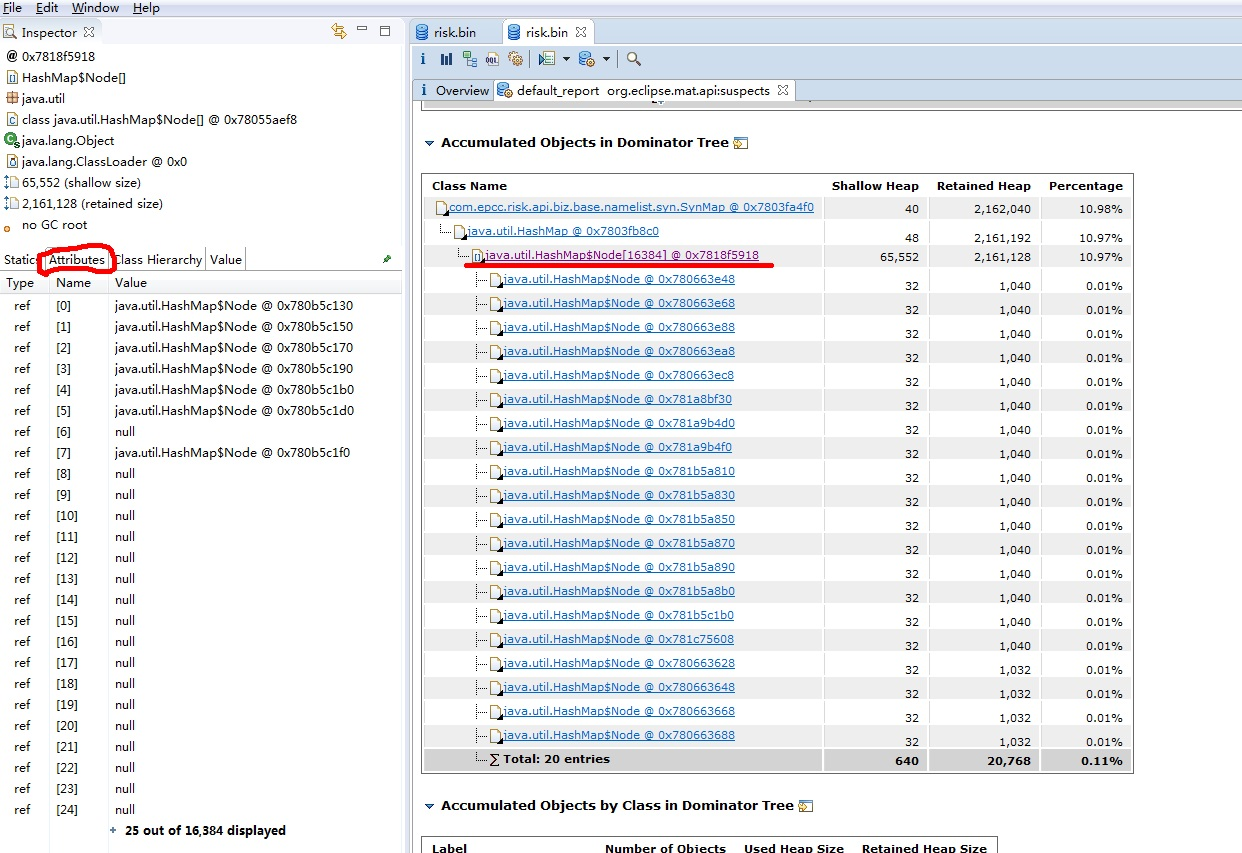Viewport: 1242px width, 853px height.
Task: Open dropdown arrow next to Query Browser icon
Action: point(566,60)
